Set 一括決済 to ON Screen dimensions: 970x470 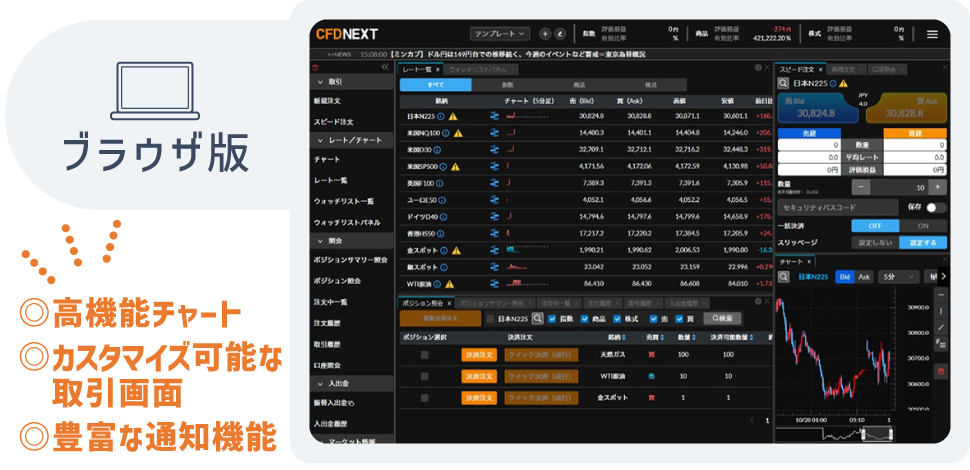click(x=923, y=226)
